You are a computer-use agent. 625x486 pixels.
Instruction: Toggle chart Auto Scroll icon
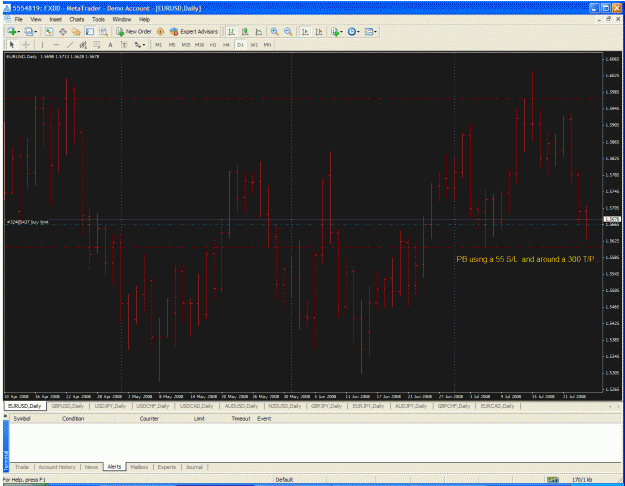pyautogui.click(x=305, y=31)
